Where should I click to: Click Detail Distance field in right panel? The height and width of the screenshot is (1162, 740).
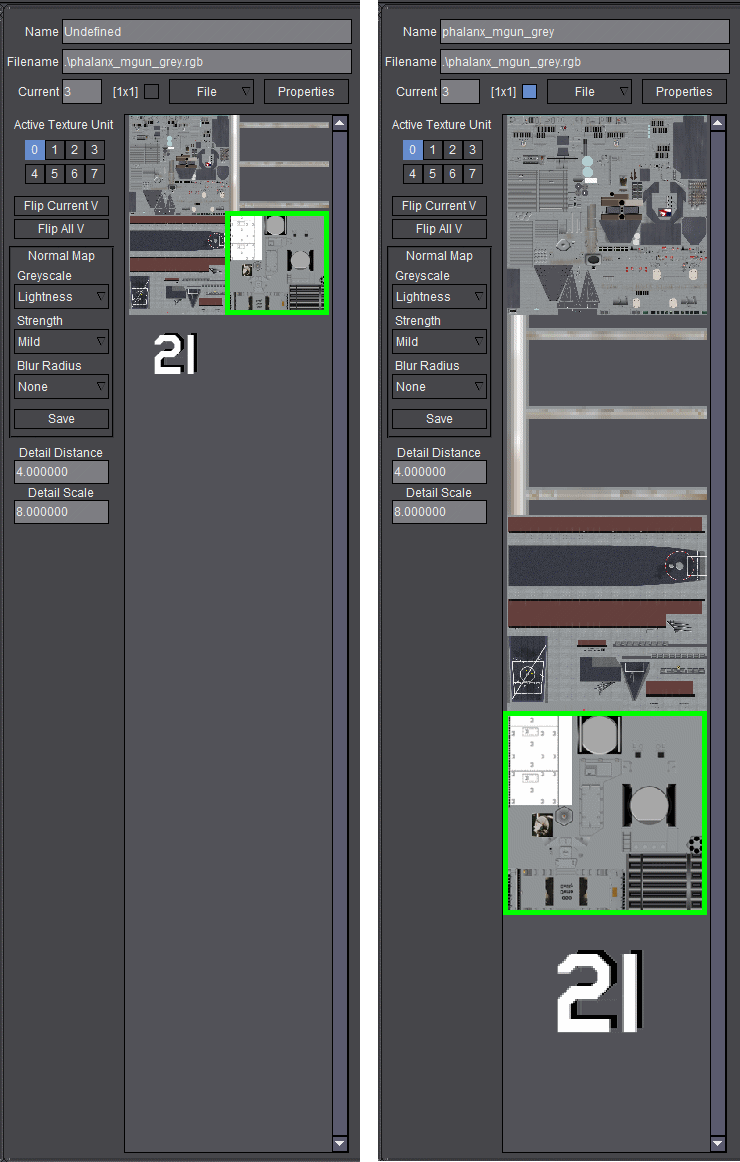click(x=439, y=472)
